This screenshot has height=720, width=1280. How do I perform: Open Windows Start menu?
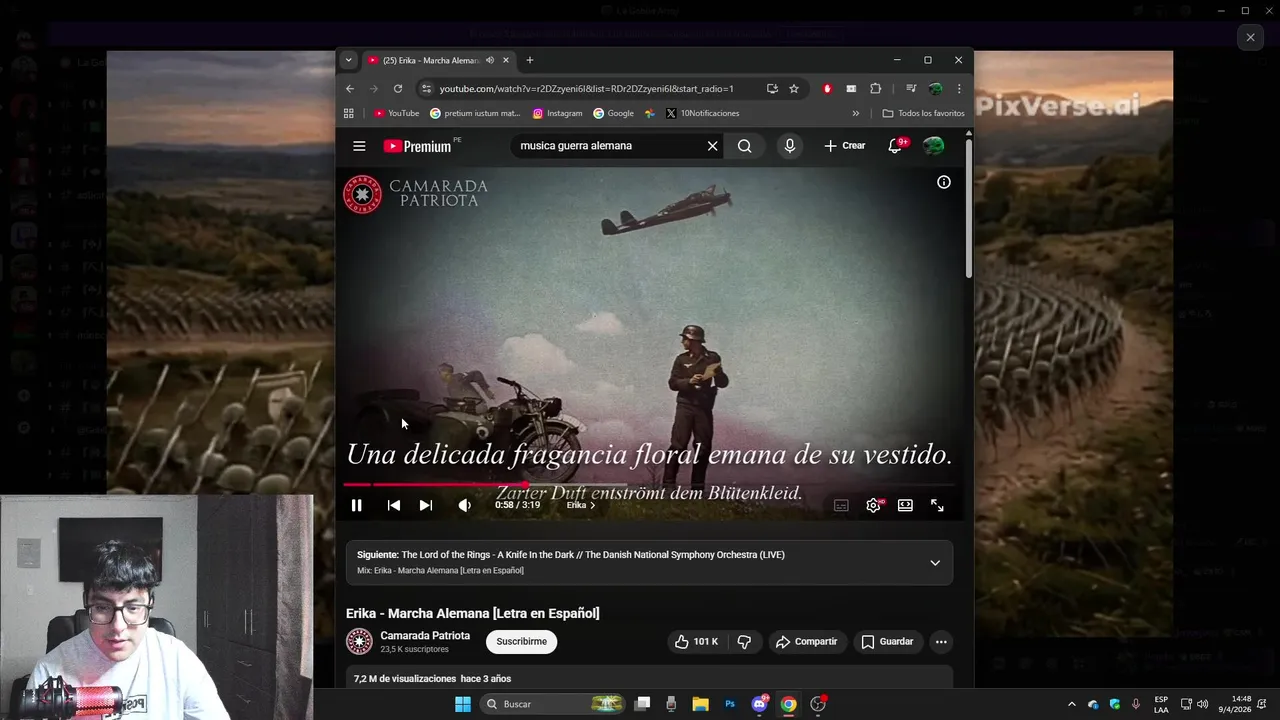(x=463, y=704)
